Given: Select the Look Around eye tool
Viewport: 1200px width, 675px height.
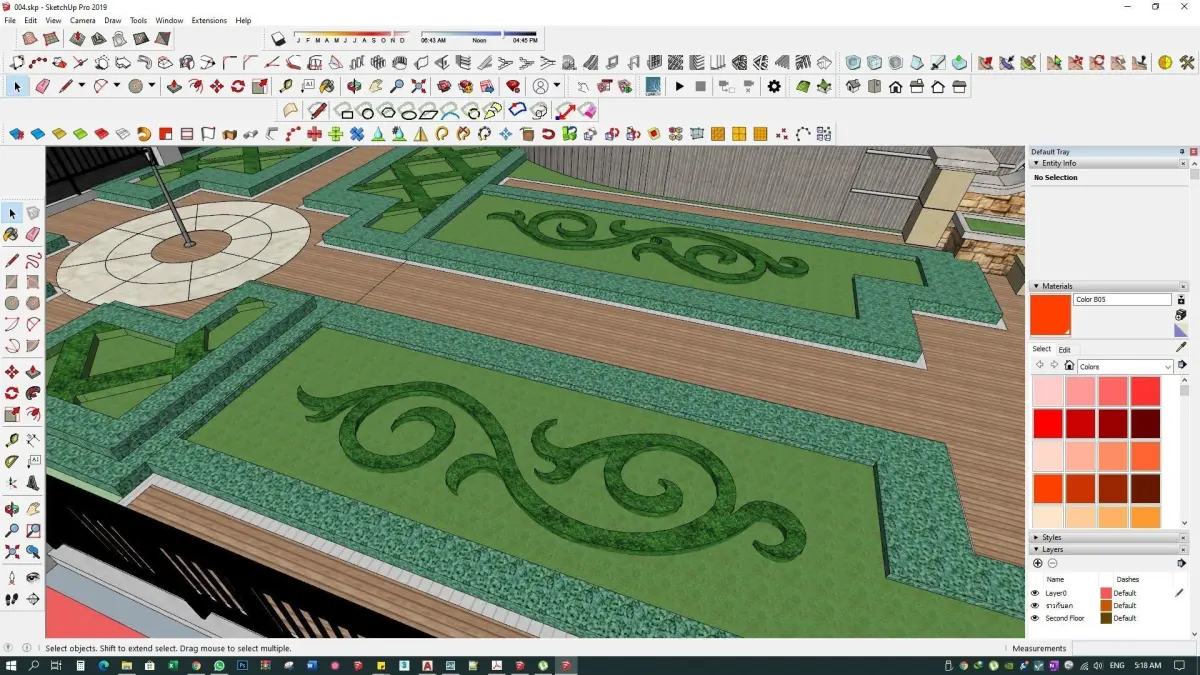Looking at the screenshot, I should point(33,577).
